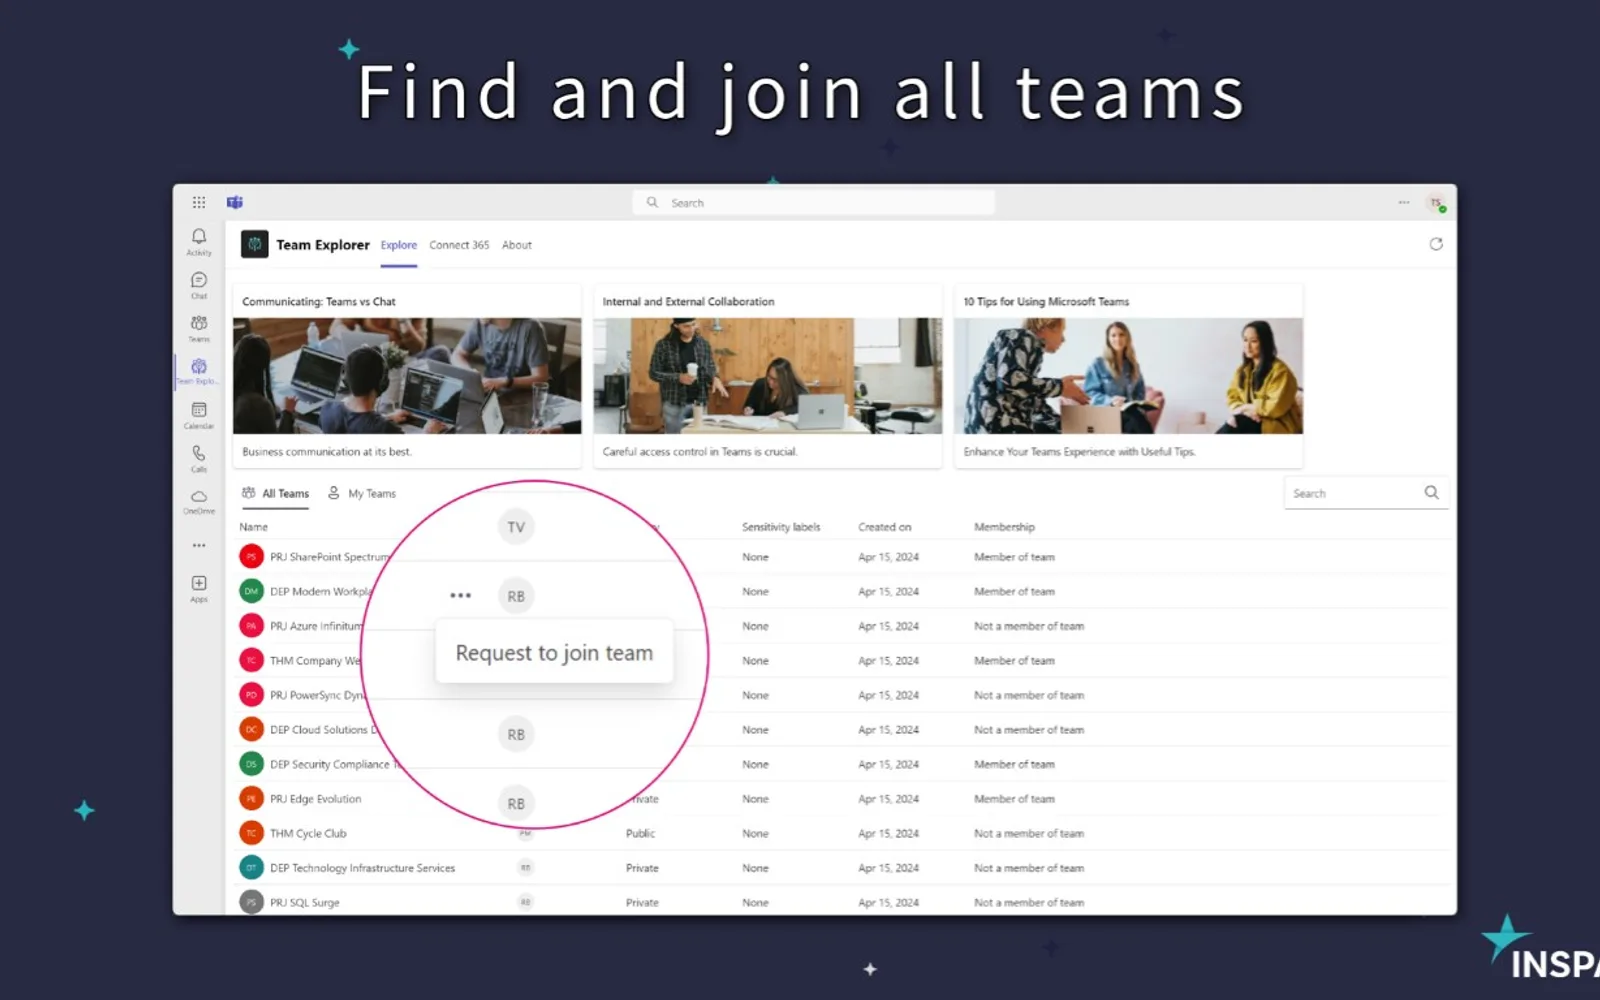Select the PRJ Edge Evolution team

(316, 799)
